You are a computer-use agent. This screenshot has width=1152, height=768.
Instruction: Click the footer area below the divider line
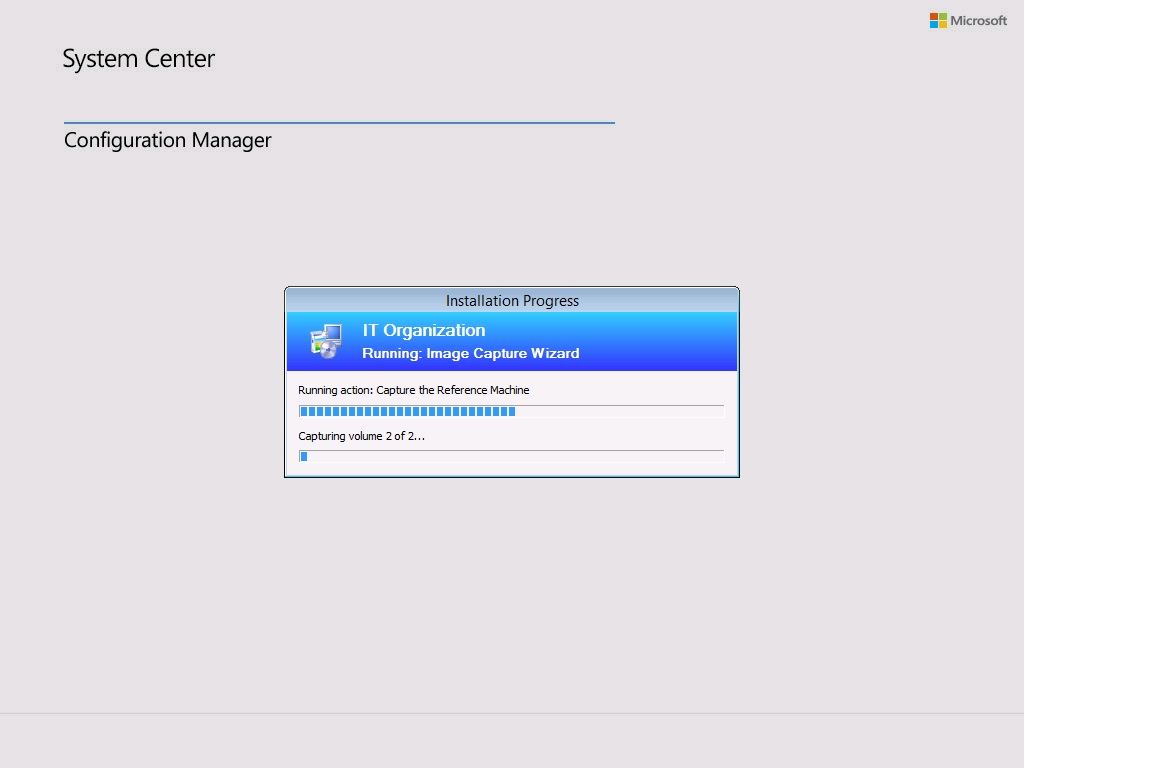click(x=512, y=741)
